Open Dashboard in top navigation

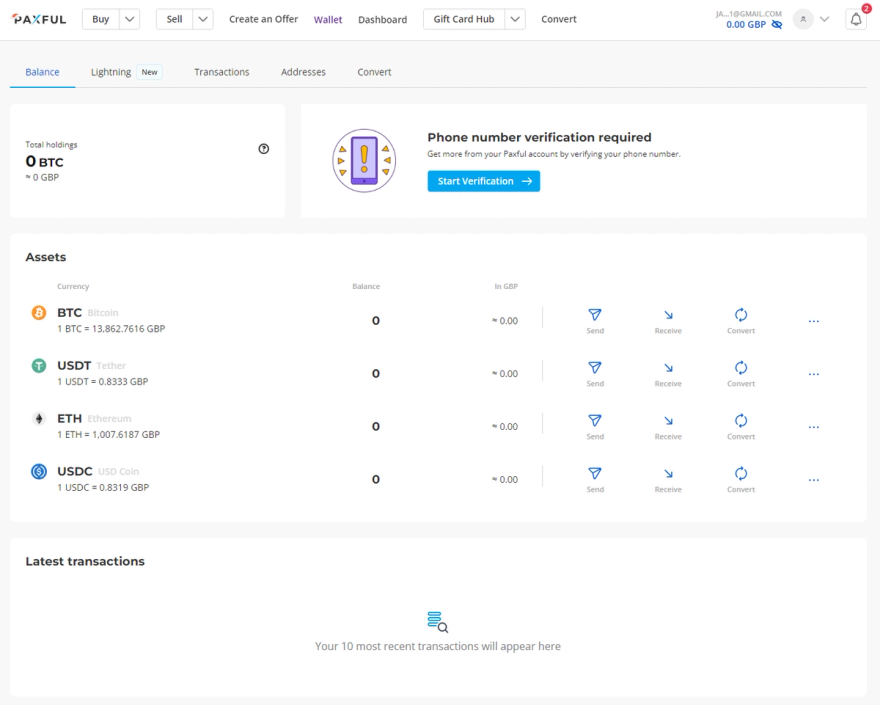pyautogui.click(x=383, y=20)
